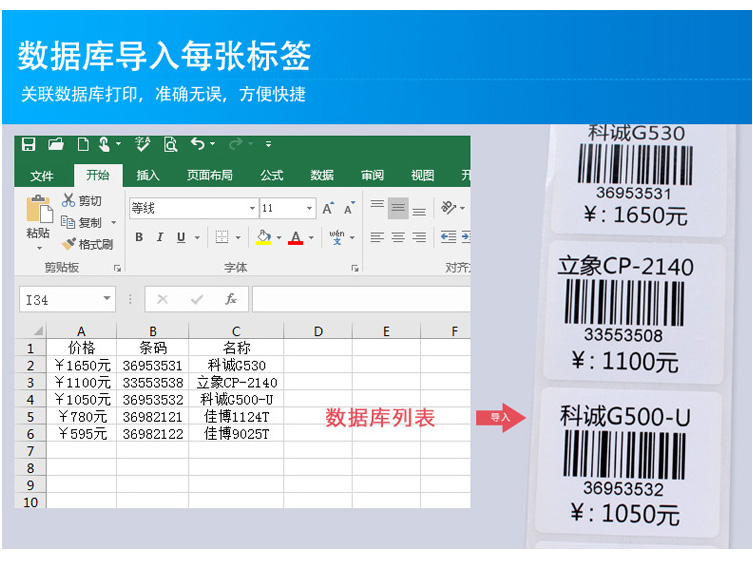
Task: Open the underline style dropdown arrow
Action: tap(197, 237)
